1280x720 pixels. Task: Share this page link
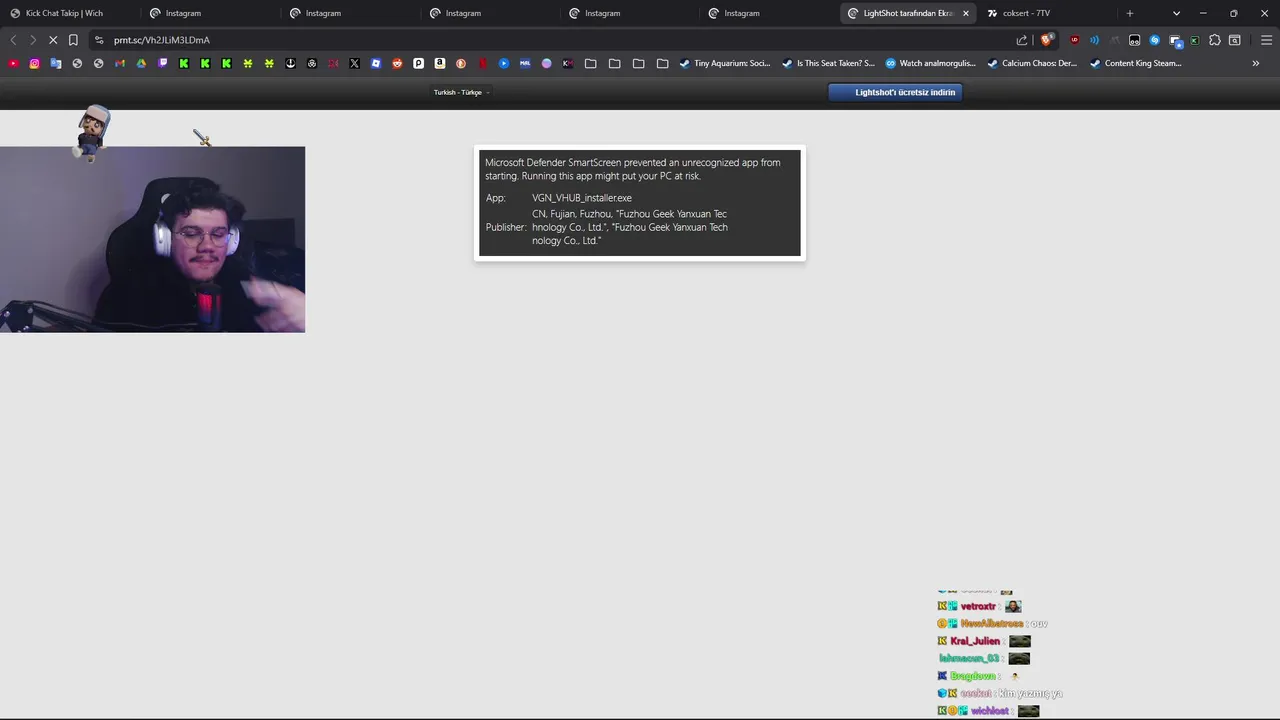tap(1022, 40)
